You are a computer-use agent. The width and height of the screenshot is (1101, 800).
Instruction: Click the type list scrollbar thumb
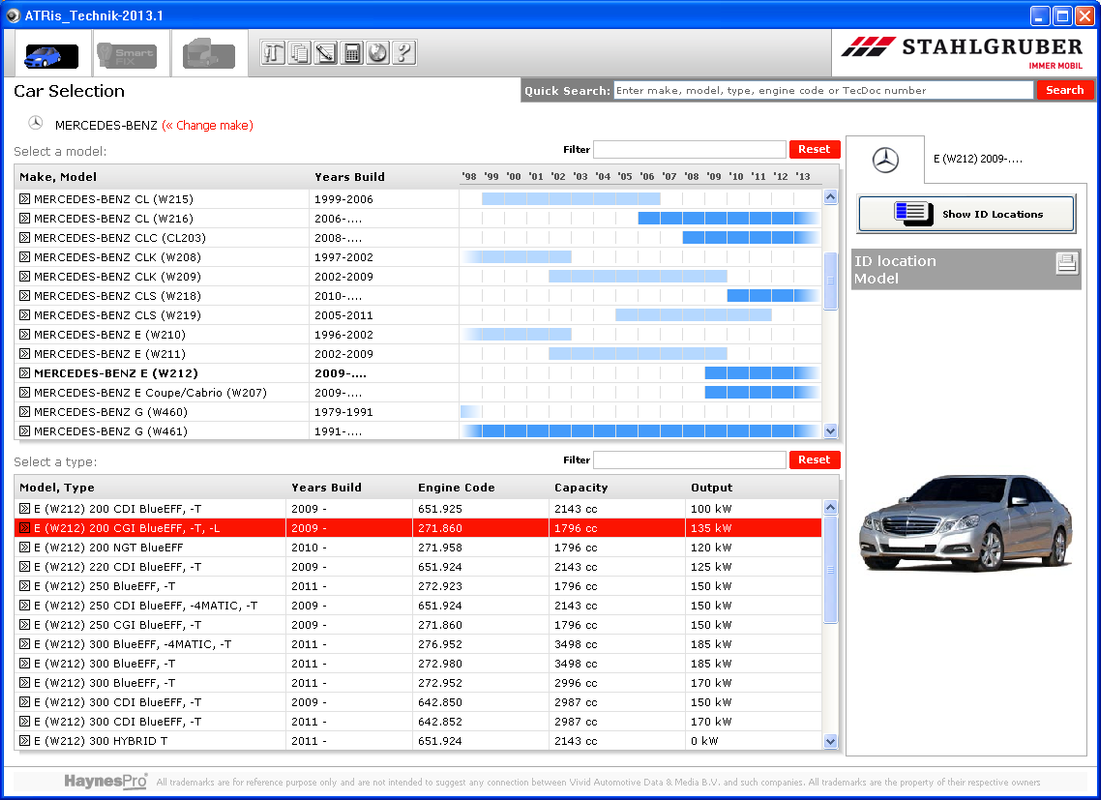tap(831, 570)
